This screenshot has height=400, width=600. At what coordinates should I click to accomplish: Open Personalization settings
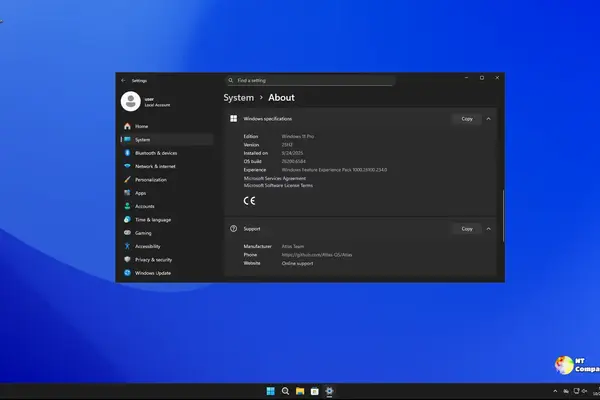click(150, 179)
